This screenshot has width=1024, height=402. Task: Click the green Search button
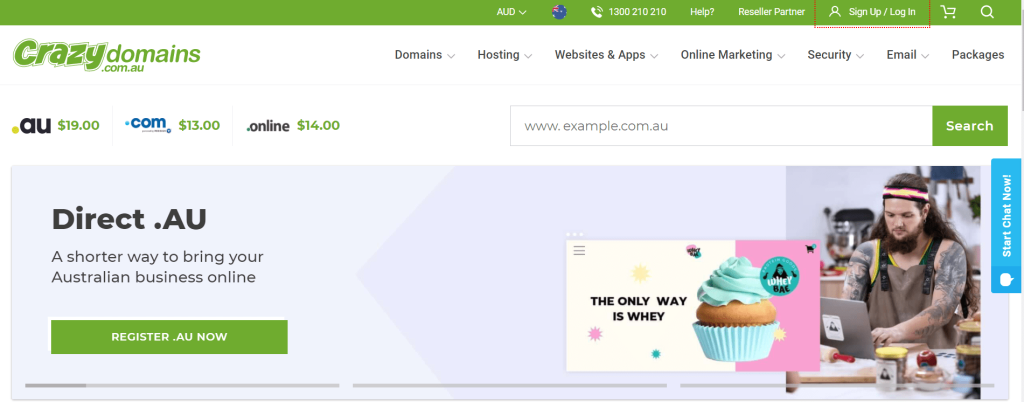click(969, 125)
